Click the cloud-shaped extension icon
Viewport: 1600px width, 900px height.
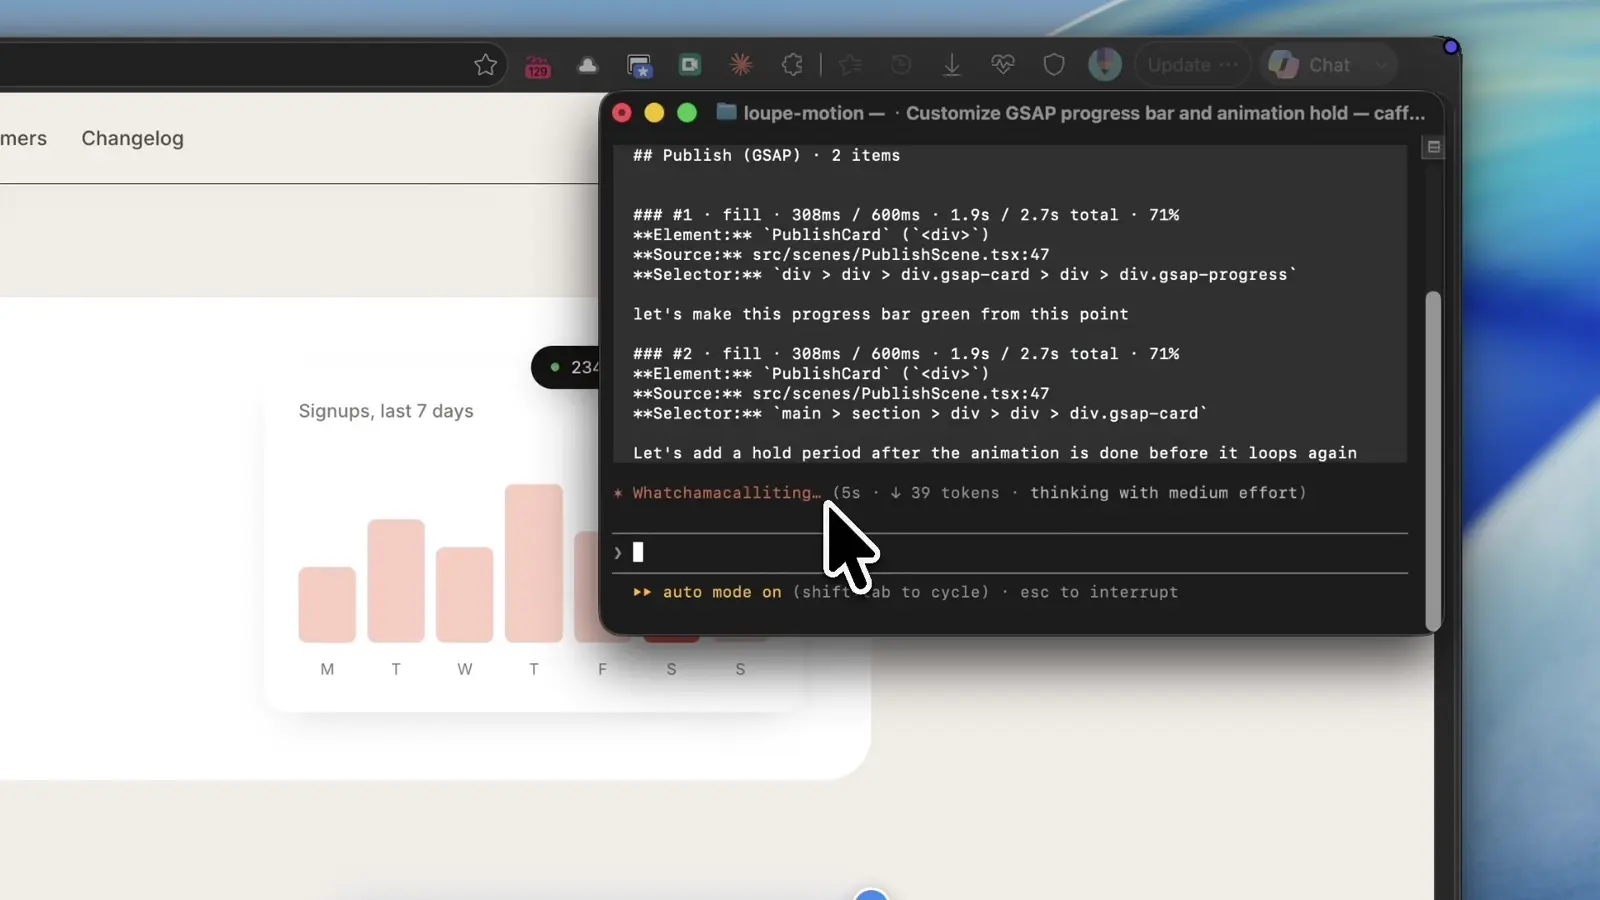pos(588,65)
